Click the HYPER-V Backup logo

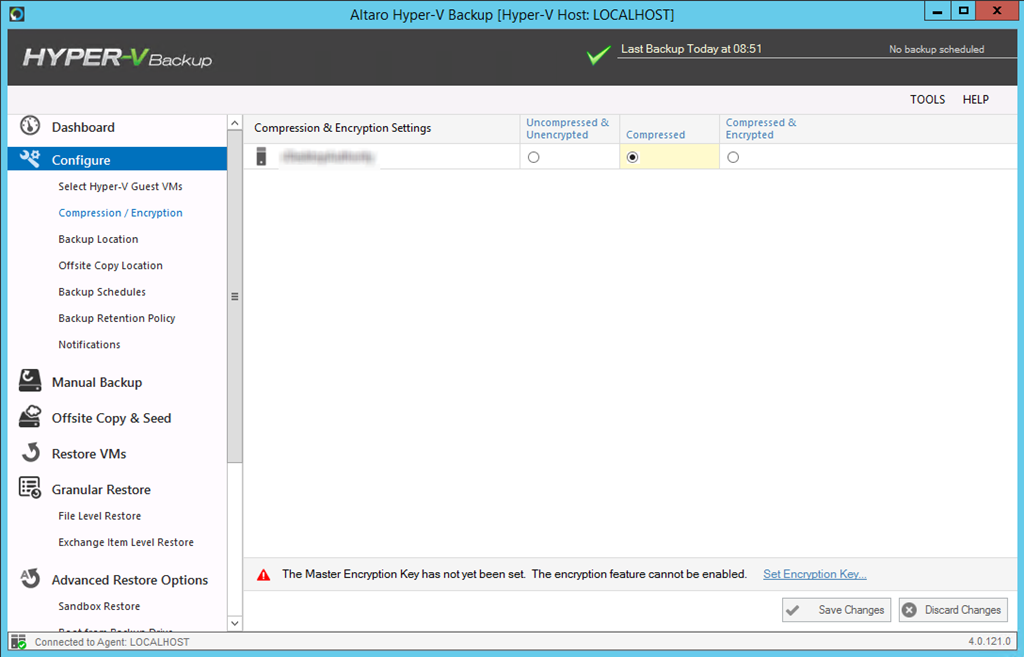pyautogui.click(x=118, y=57)
